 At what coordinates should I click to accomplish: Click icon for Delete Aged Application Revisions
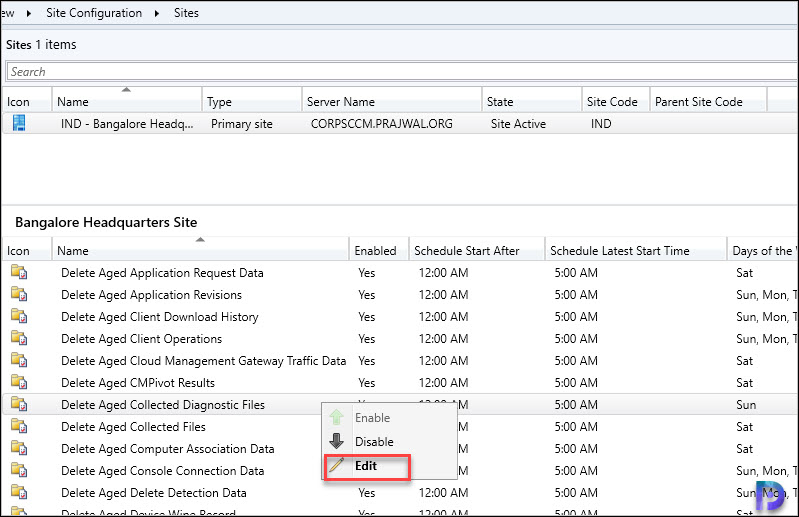click(19, 294)
